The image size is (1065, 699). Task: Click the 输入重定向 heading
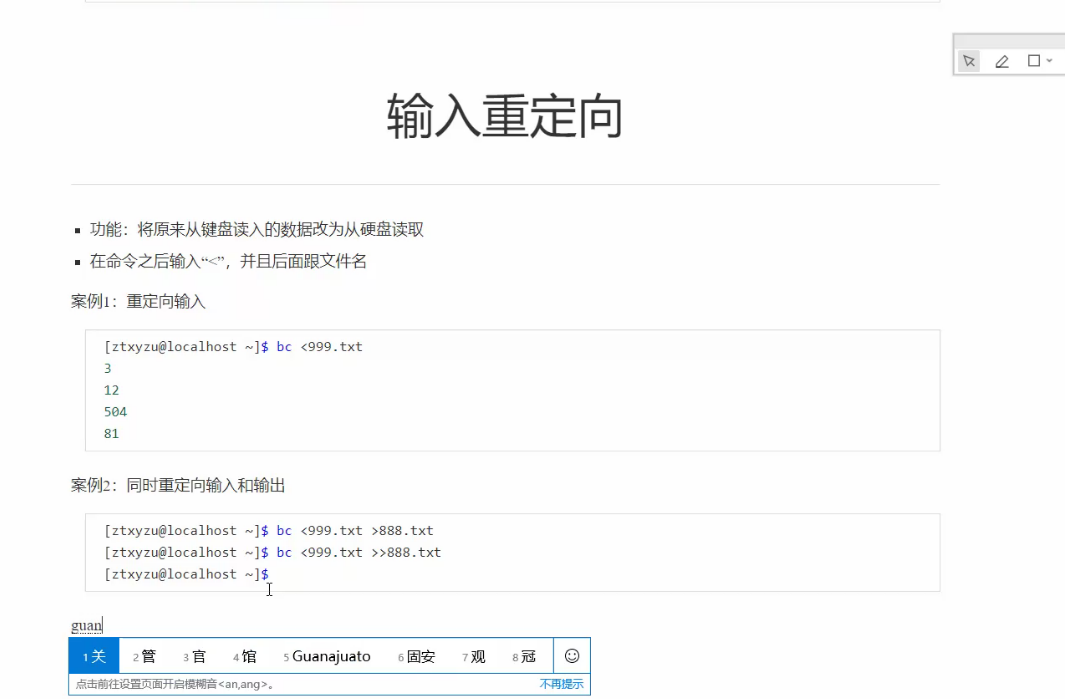pyautogui.click(x=505, y=116)
